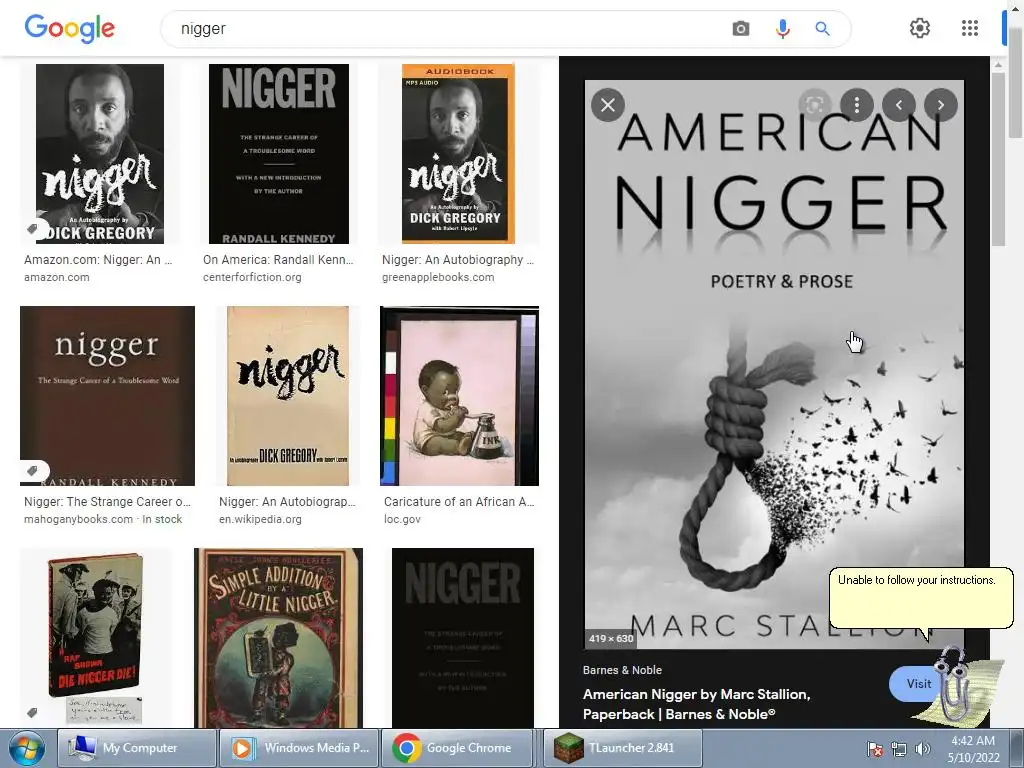This screenshot has height=768, width=1024.
Task: Switch to My Computer in the taskbar
Action: coord(137,748)
